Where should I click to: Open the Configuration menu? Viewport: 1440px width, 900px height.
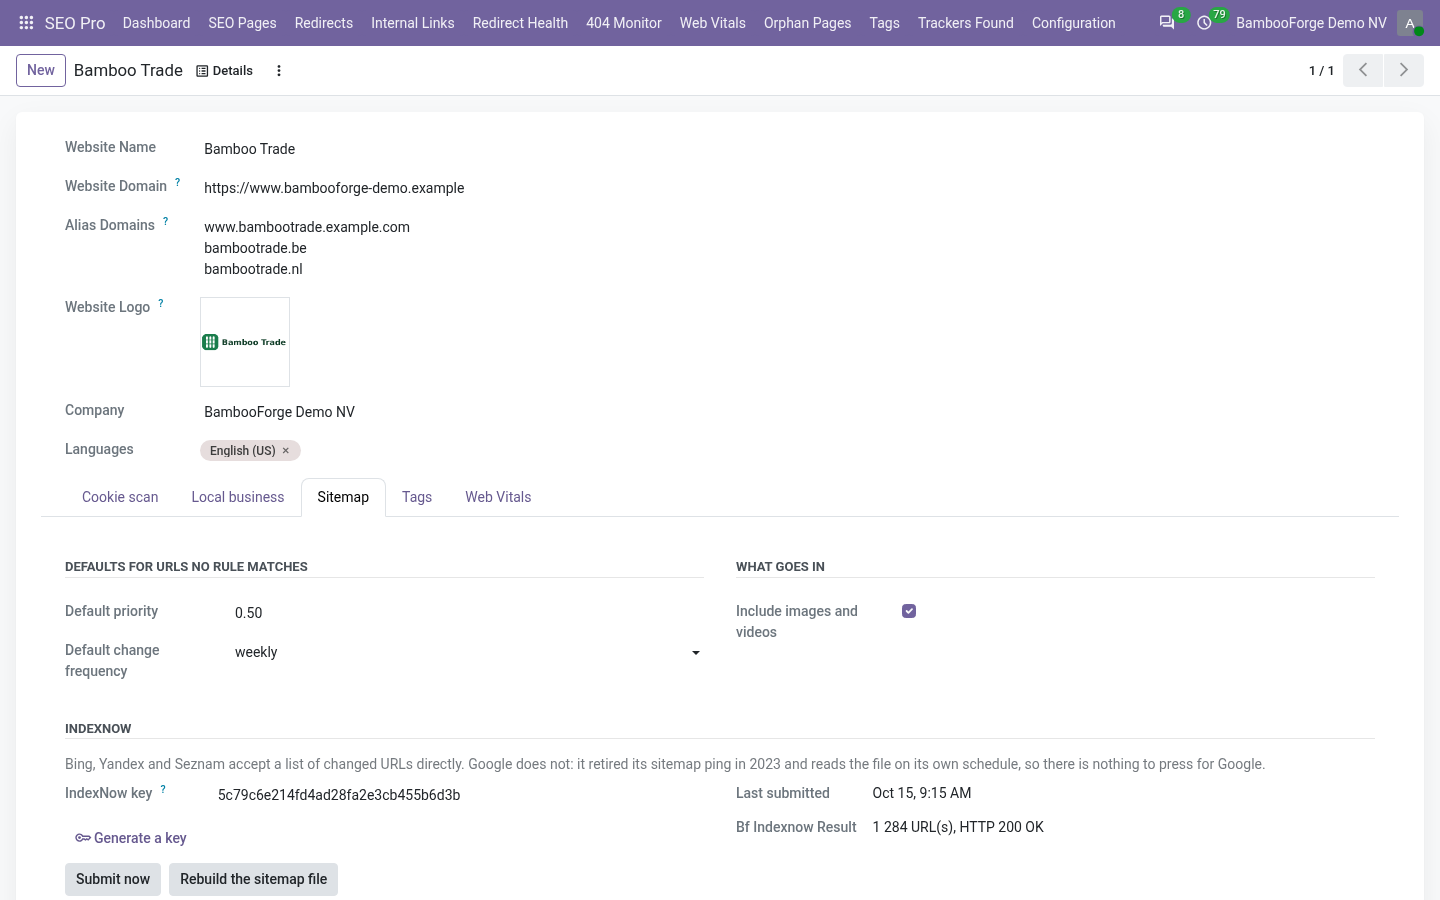(1073, 23)
